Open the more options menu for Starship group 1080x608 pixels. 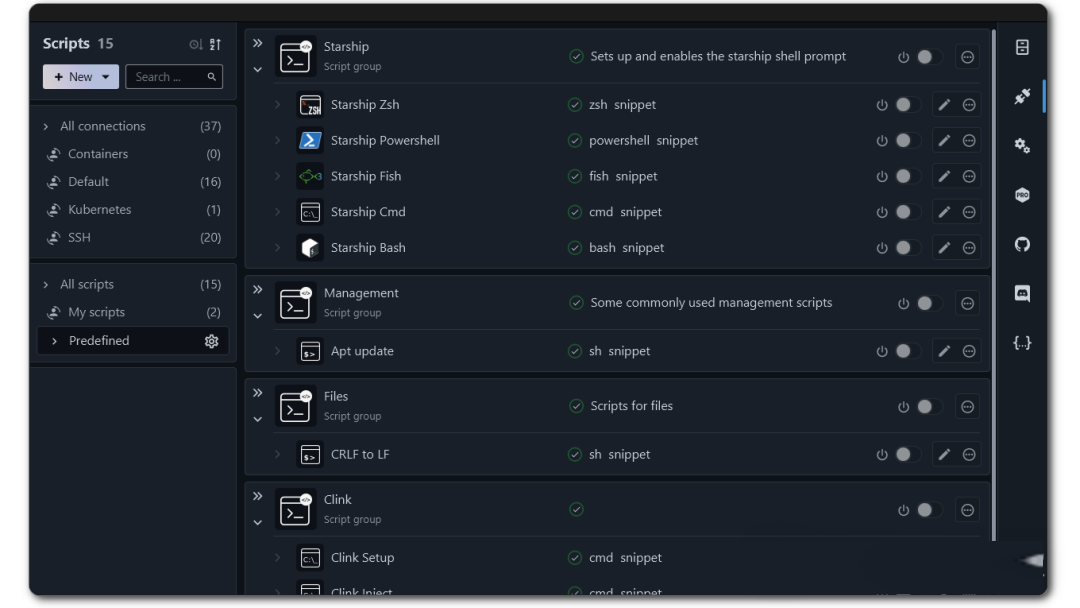(x=968, y=57)
